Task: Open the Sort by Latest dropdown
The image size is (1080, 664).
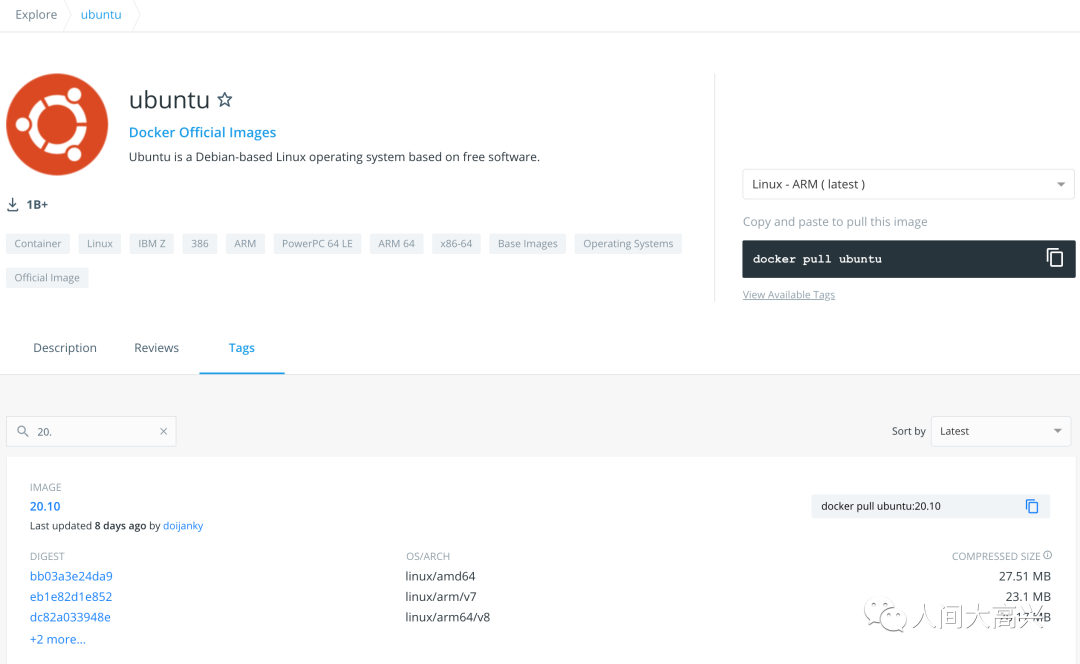Action: 1000,431
